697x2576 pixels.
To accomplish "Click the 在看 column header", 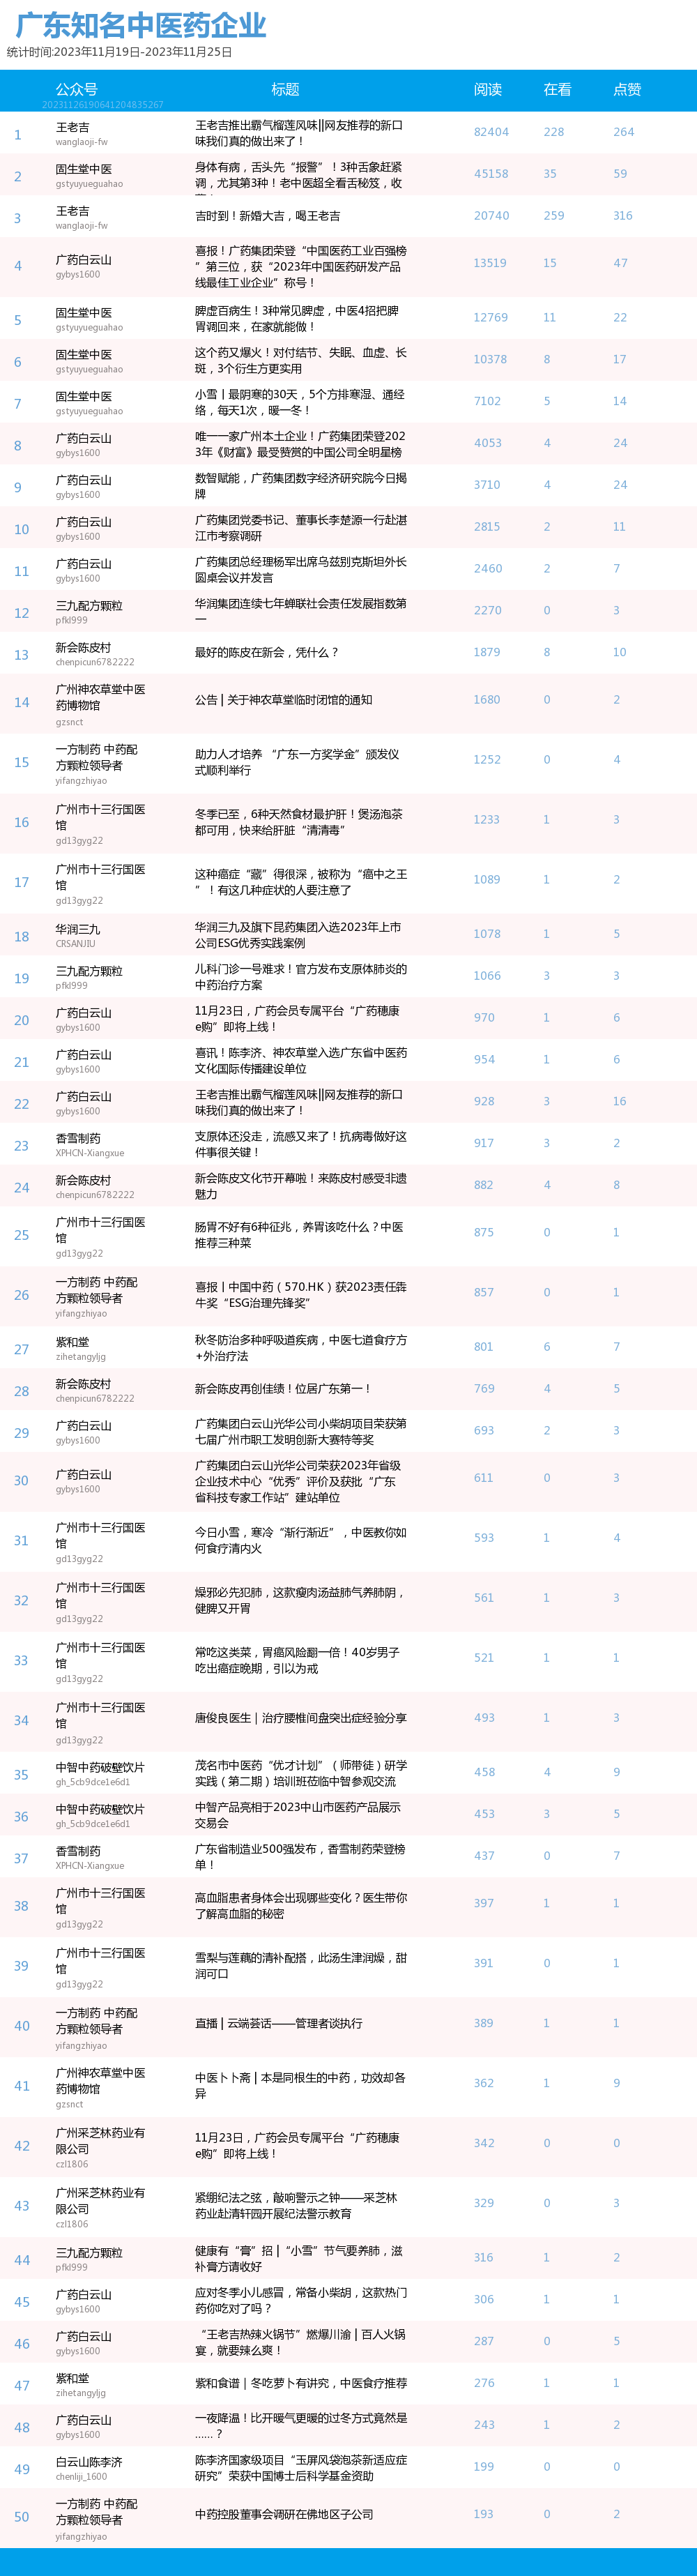I will pos(557,89).
